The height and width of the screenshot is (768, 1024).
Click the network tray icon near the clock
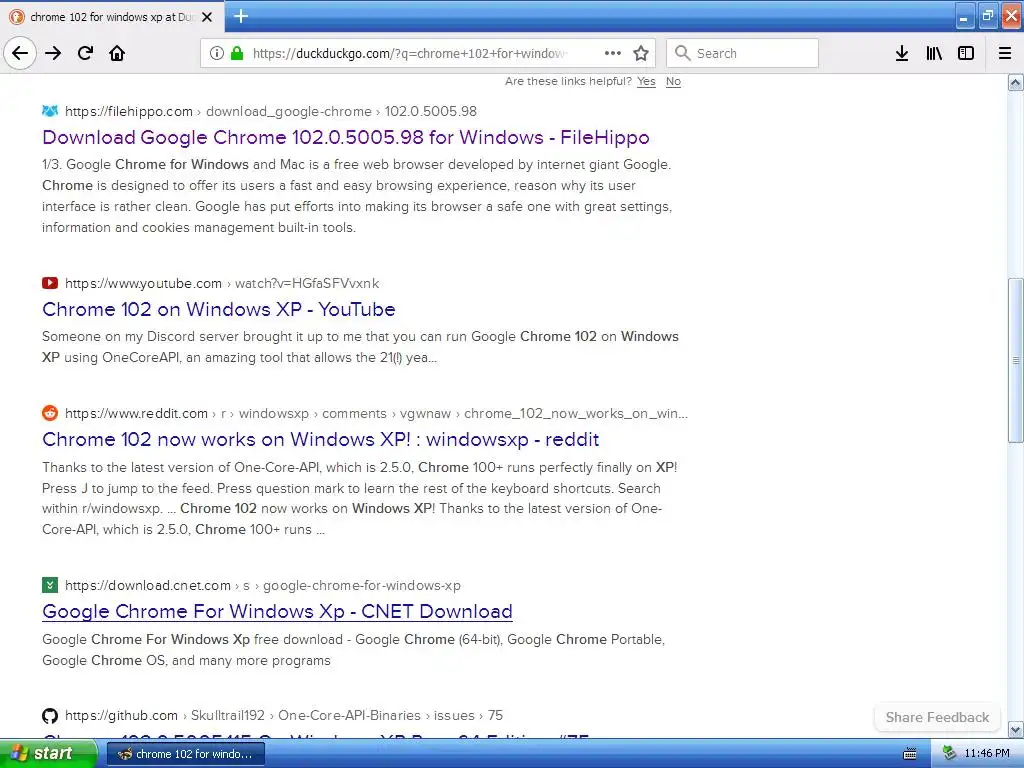(949, 753)
